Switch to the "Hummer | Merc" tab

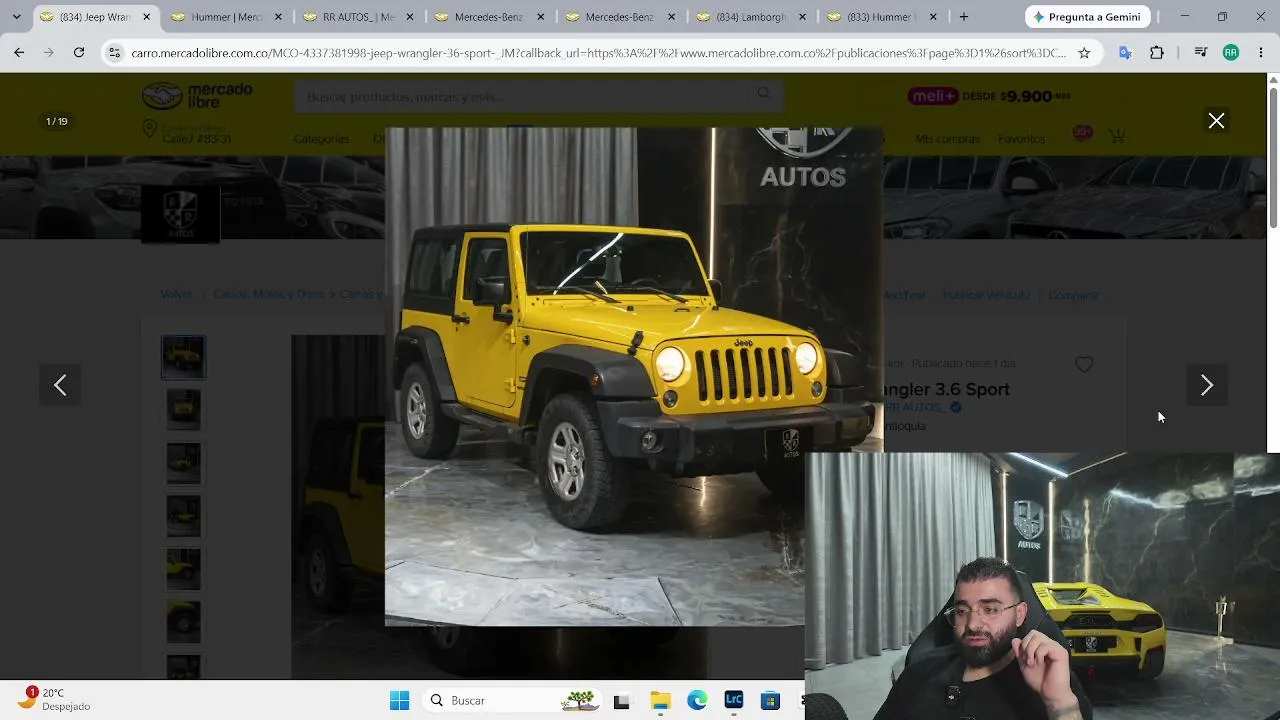227,17
